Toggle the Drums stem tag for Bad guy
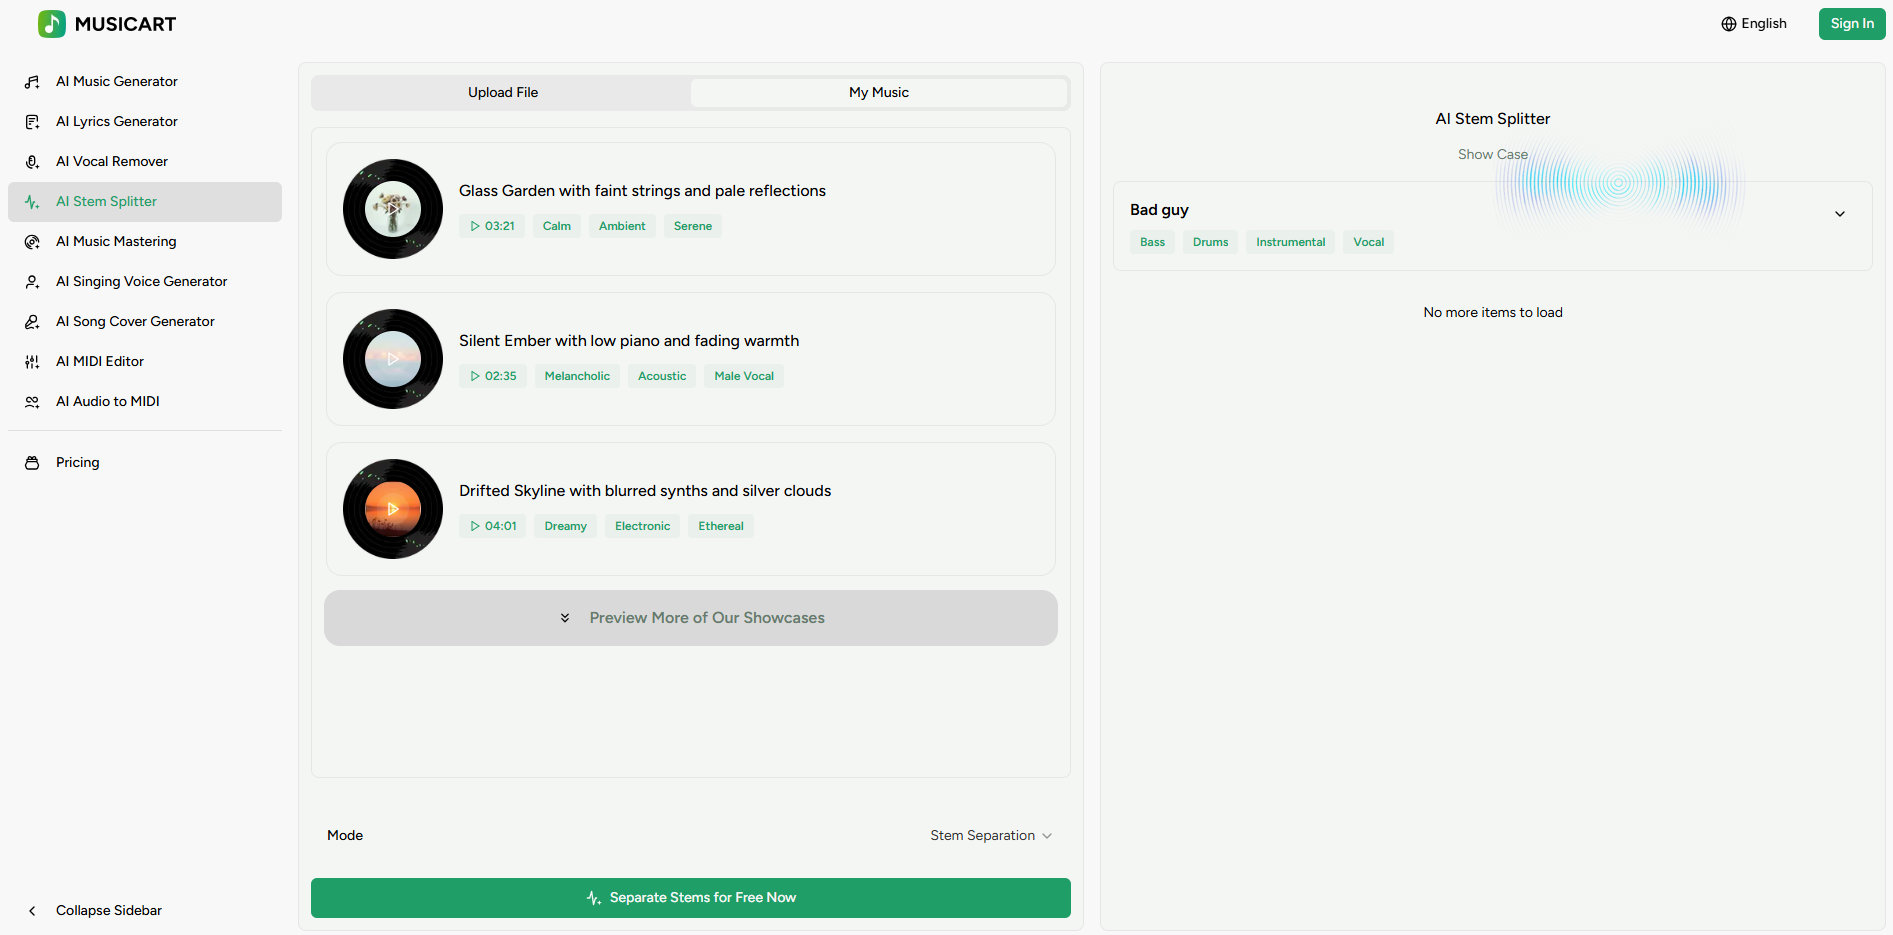The image size is (1893, 935). (1210, 242)
